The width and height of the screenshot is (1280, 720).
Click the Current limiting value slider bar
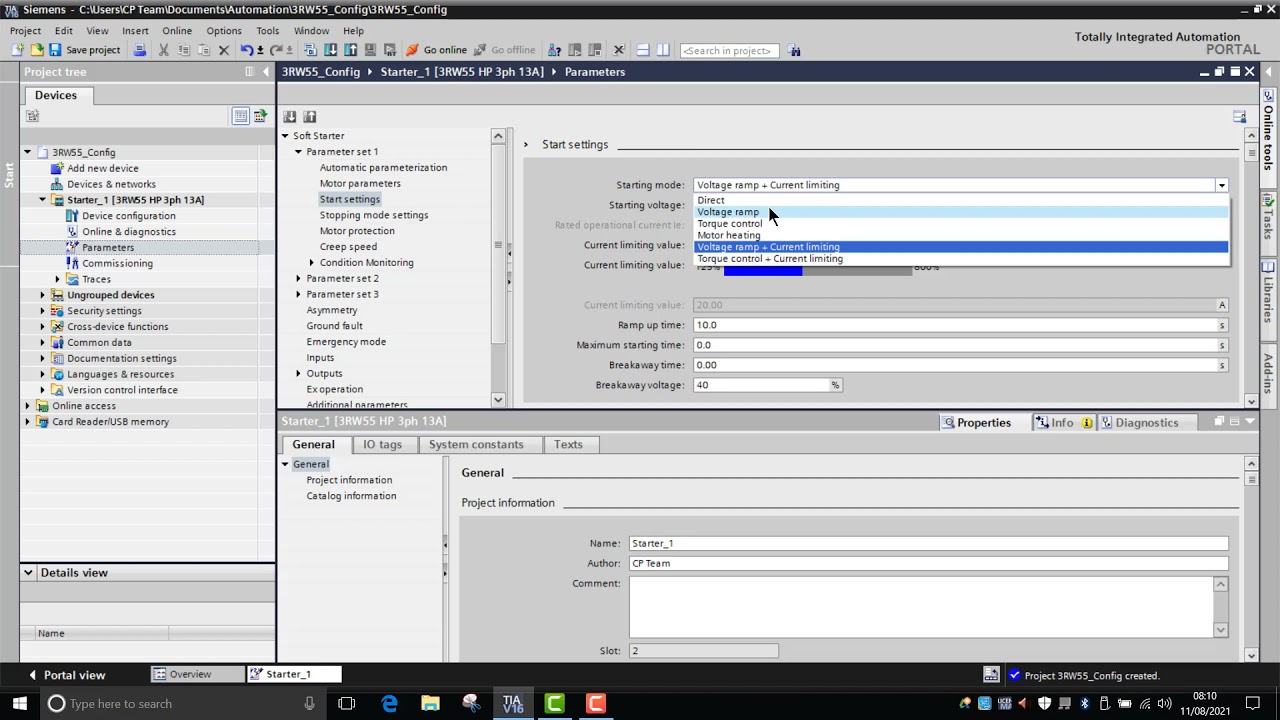pos(818,267)
